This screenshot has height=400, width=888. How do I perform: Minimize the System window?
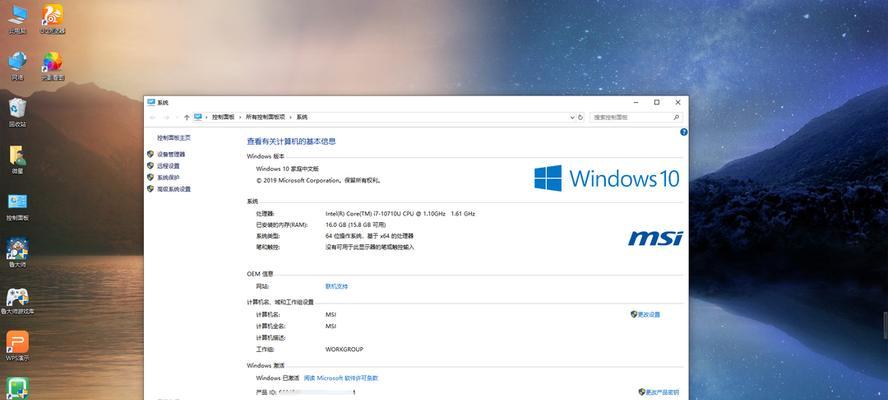pyautogui.click(x=637, y=103)
